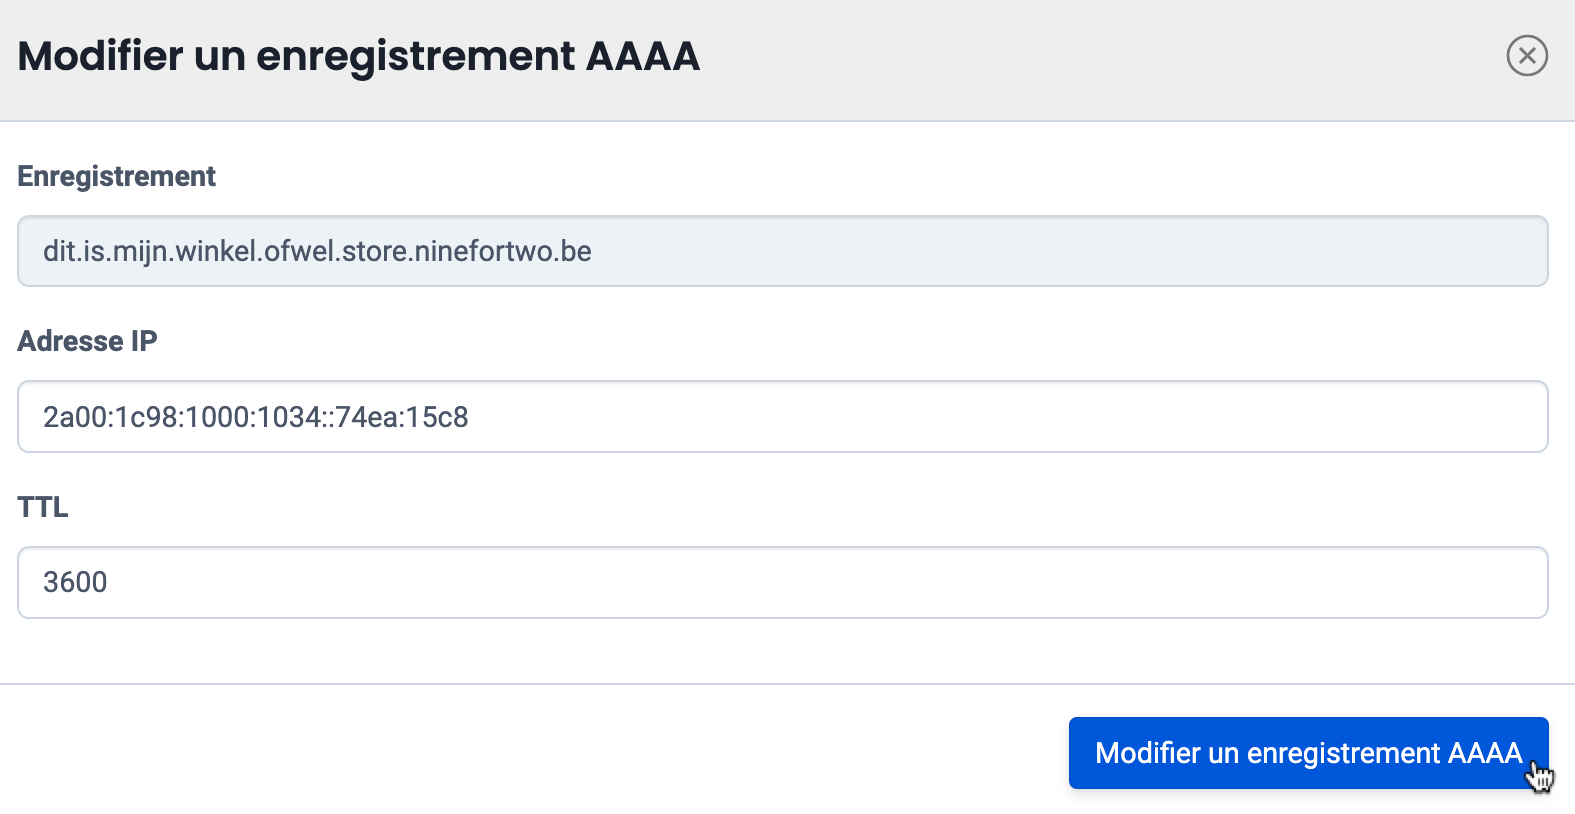
Task: Click the 3600 value in TTL
Action: pos(75,582)
